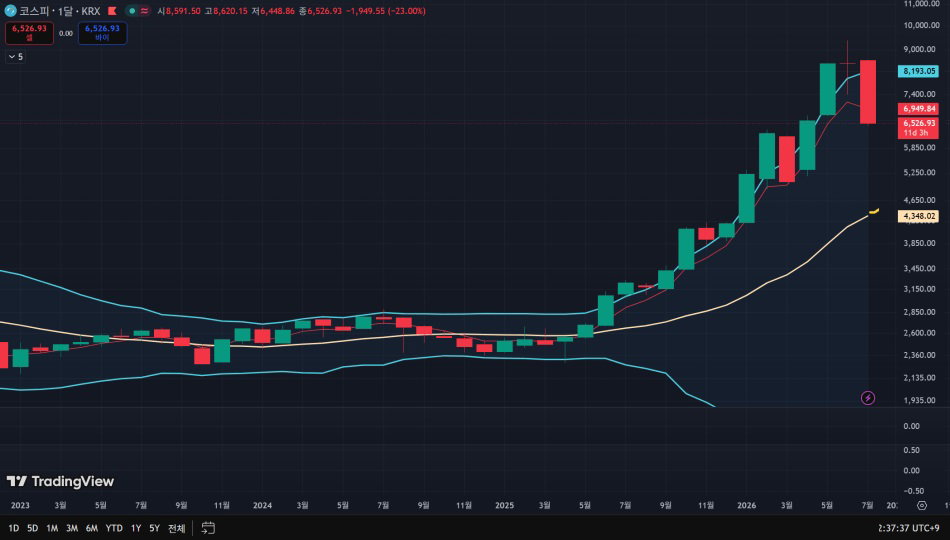Click the red sell button 6,526.93
Image resolution: width=950 pixels, height=540 pixels.
click(29, 33)
